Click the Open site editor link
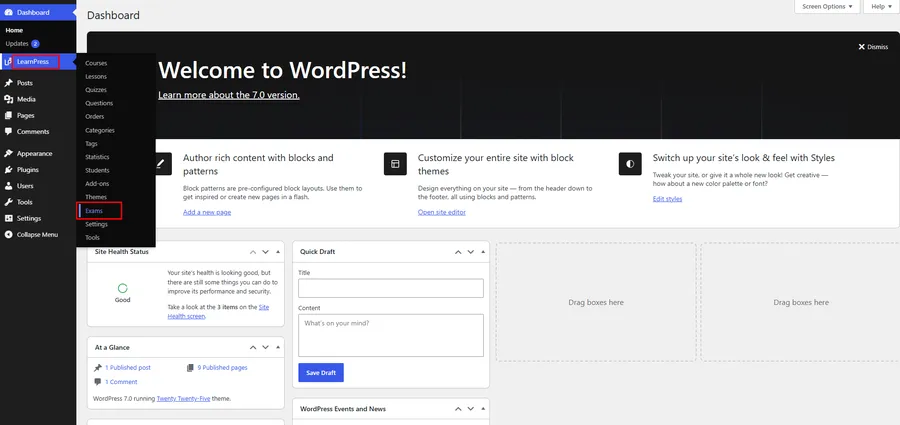 pyautogui.click(x=441, y=212)
